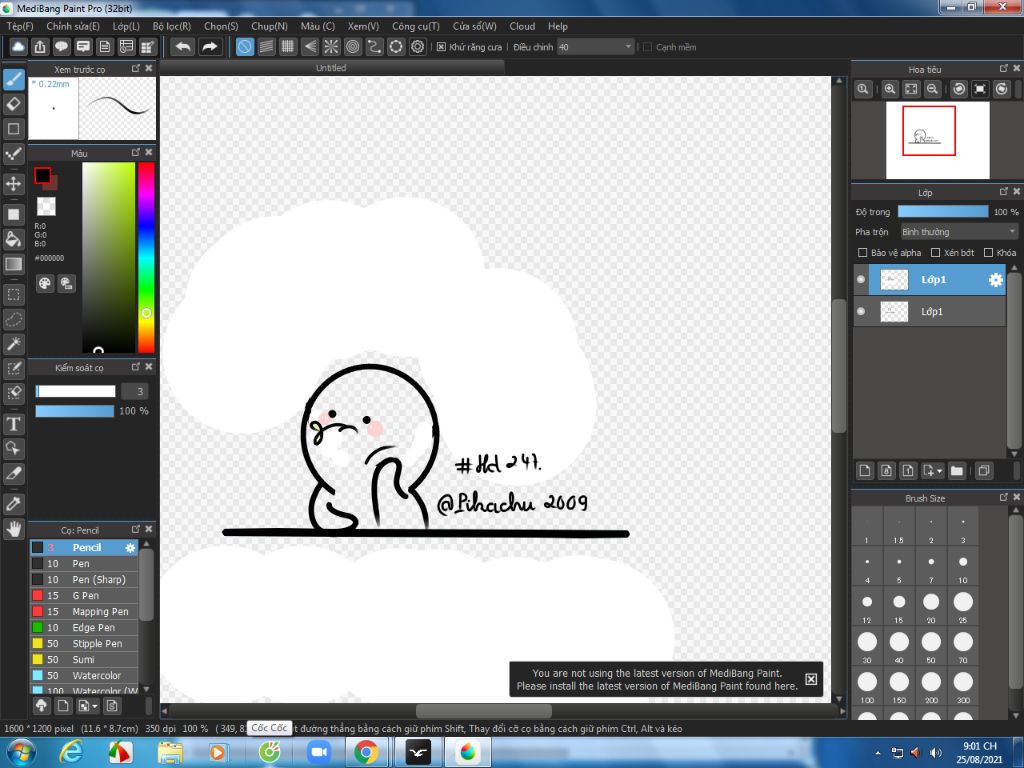Image resolution: width=1024 pixels, height=768 pixels.
Task: Toggle the Khử răng cưa checkbox
Action: point(441,47)
